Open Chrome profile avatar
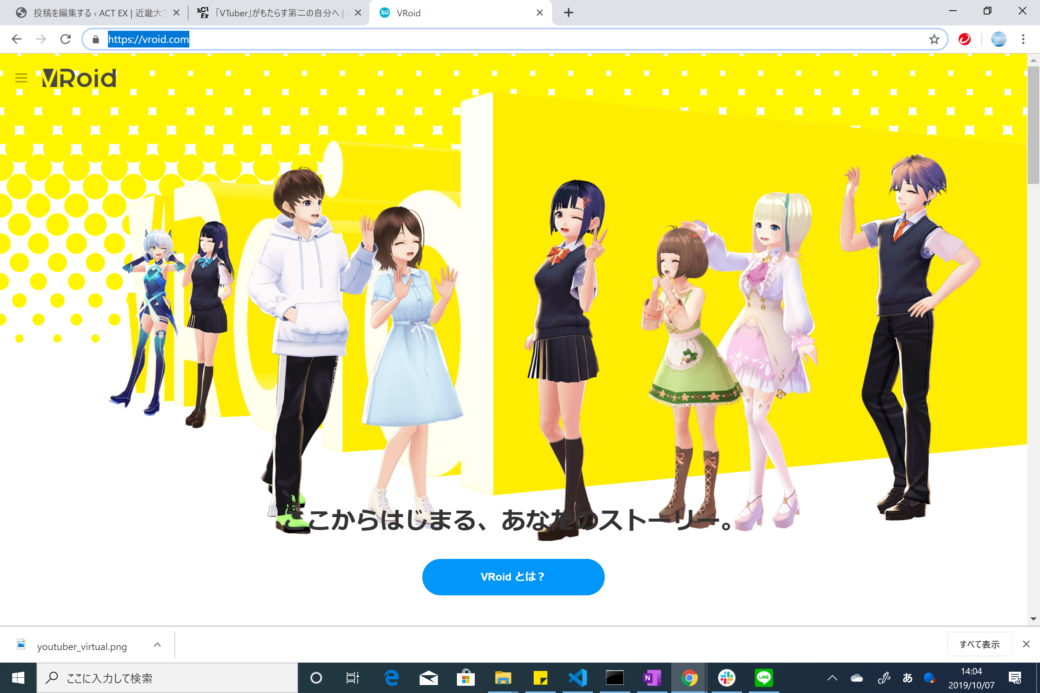 click(x=998, y=39)
